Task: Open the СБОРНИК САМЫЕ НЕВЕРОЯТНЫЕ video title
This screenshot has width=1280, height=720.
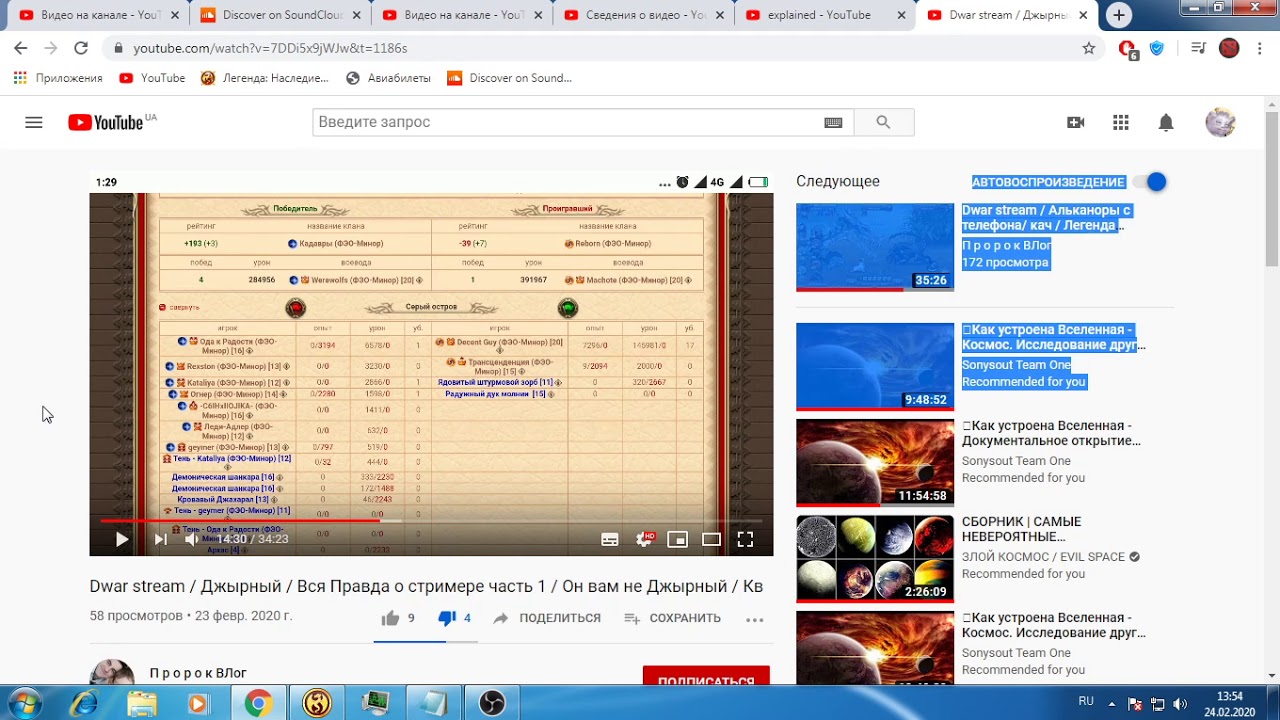Action: coord(1022,530)
